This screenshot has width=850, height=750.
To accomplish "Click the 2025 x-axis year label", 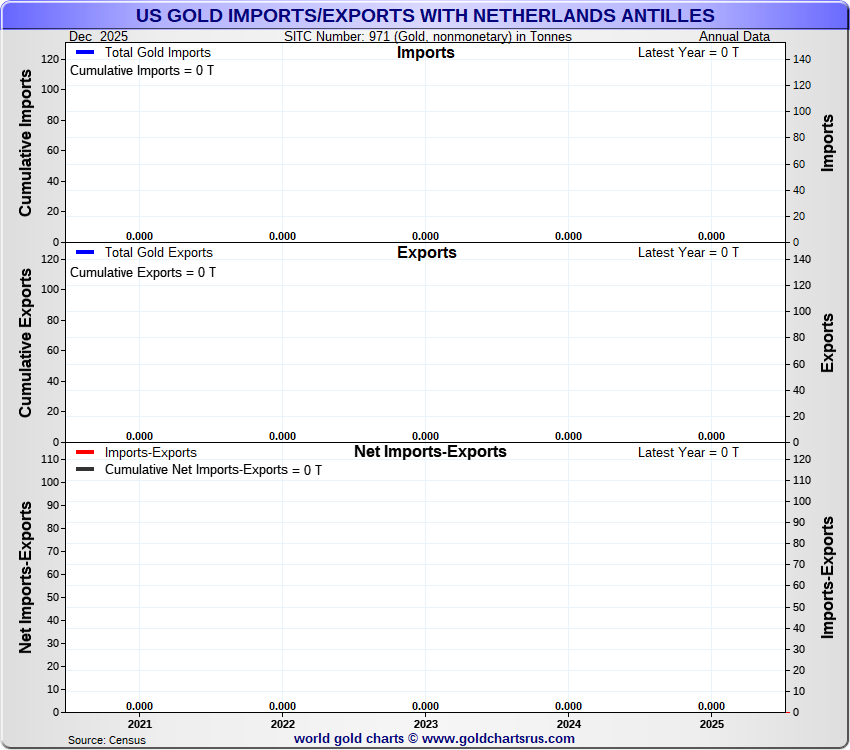I will click(712, 724).
